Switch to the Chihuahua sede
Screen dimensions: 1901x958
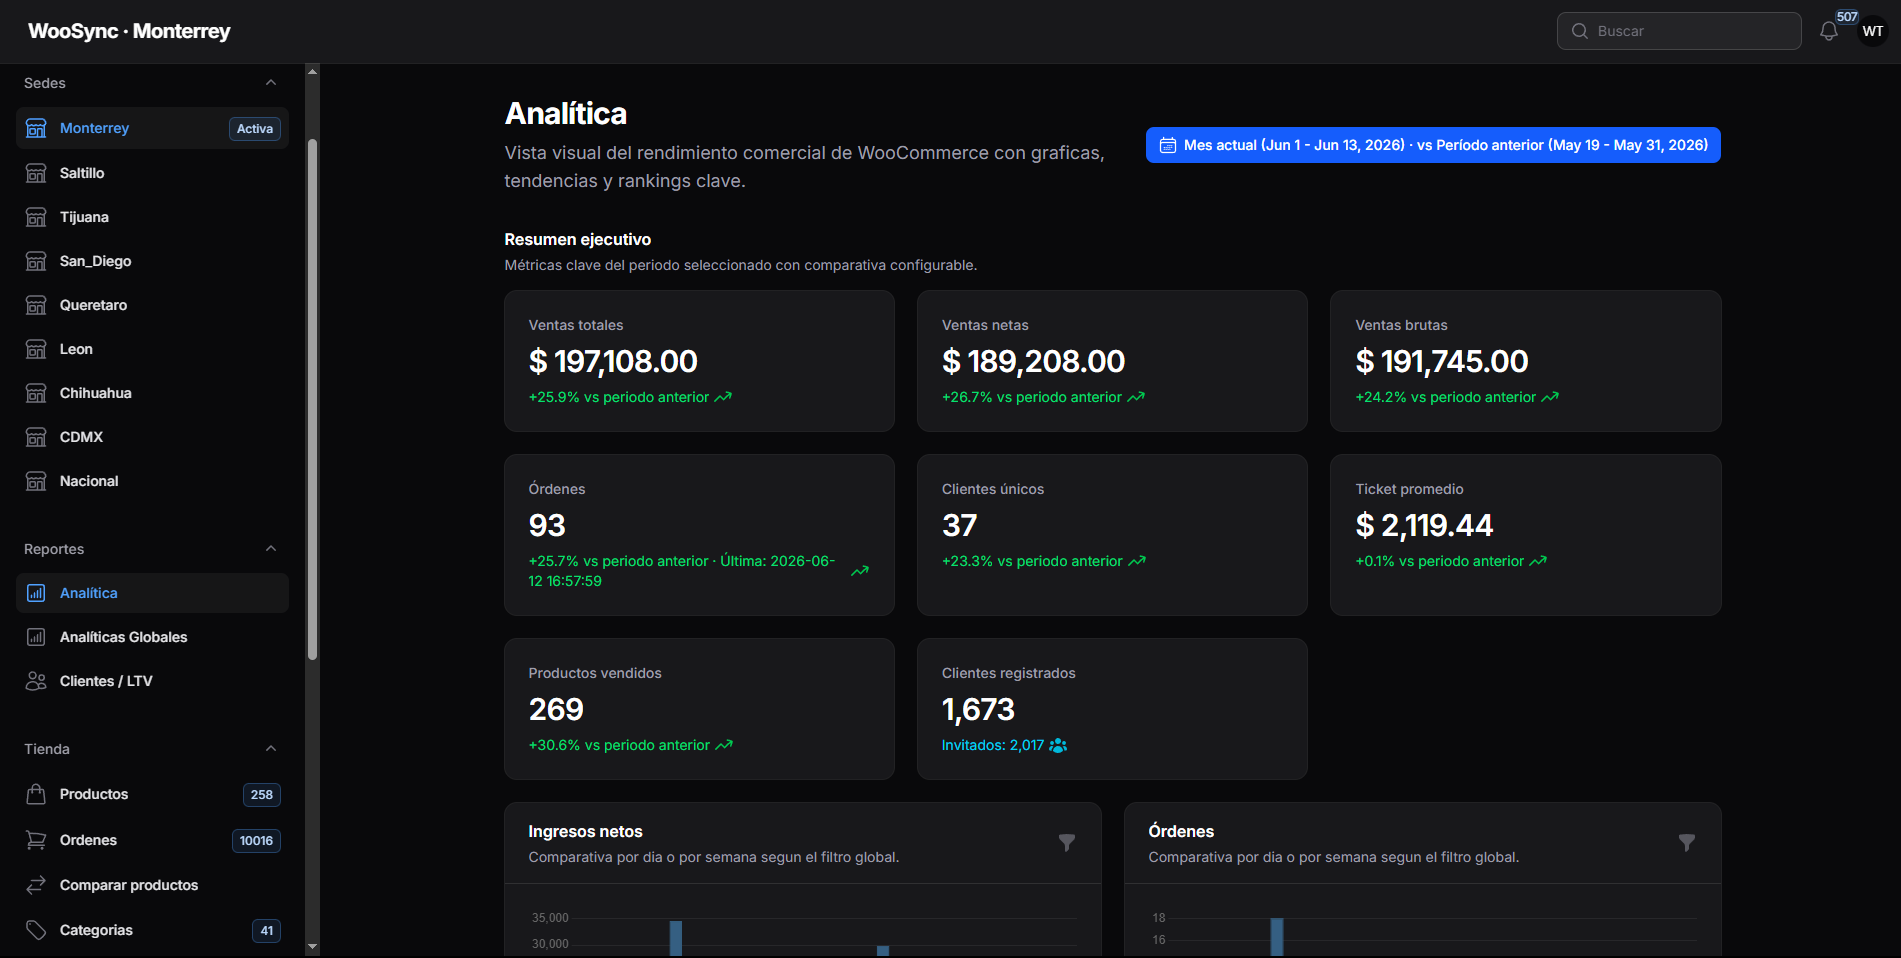point(152,393)
